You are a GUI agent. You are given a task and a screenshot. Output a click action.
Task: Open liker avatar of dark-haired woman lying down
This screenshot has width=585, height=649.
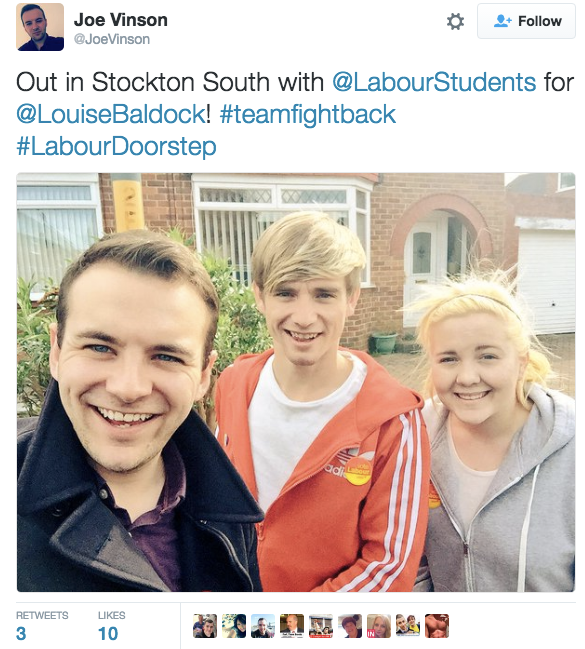coord(234,626)
